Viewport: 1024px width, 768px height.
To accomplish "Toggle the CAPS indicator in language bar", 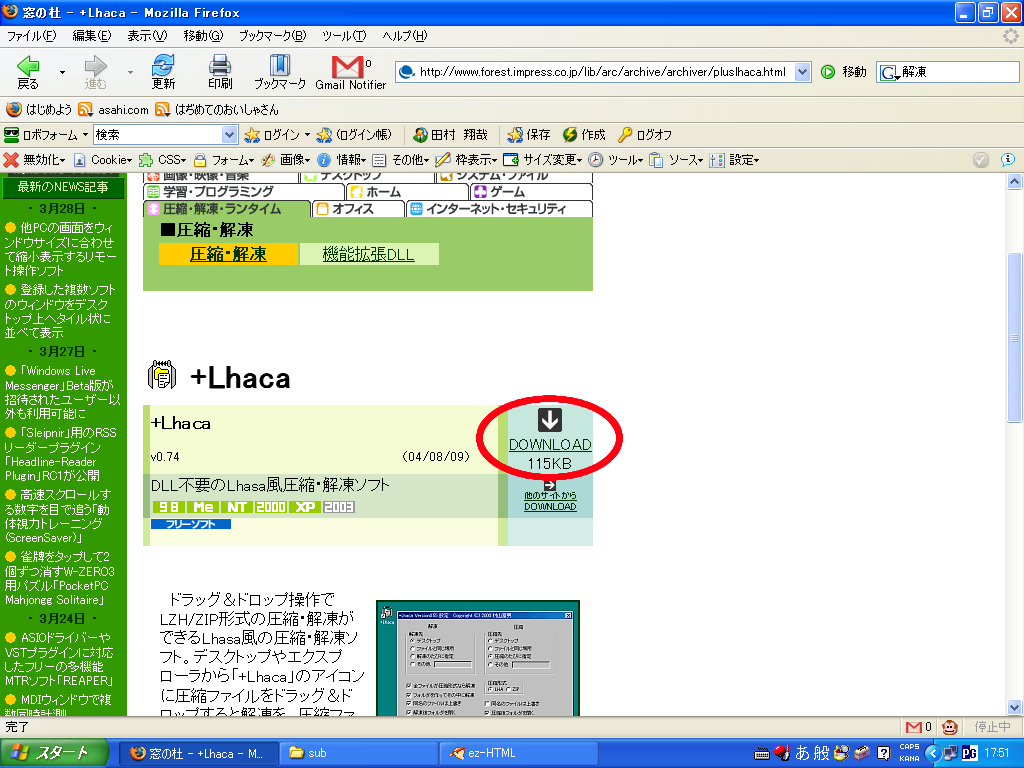I will point(909,746).
